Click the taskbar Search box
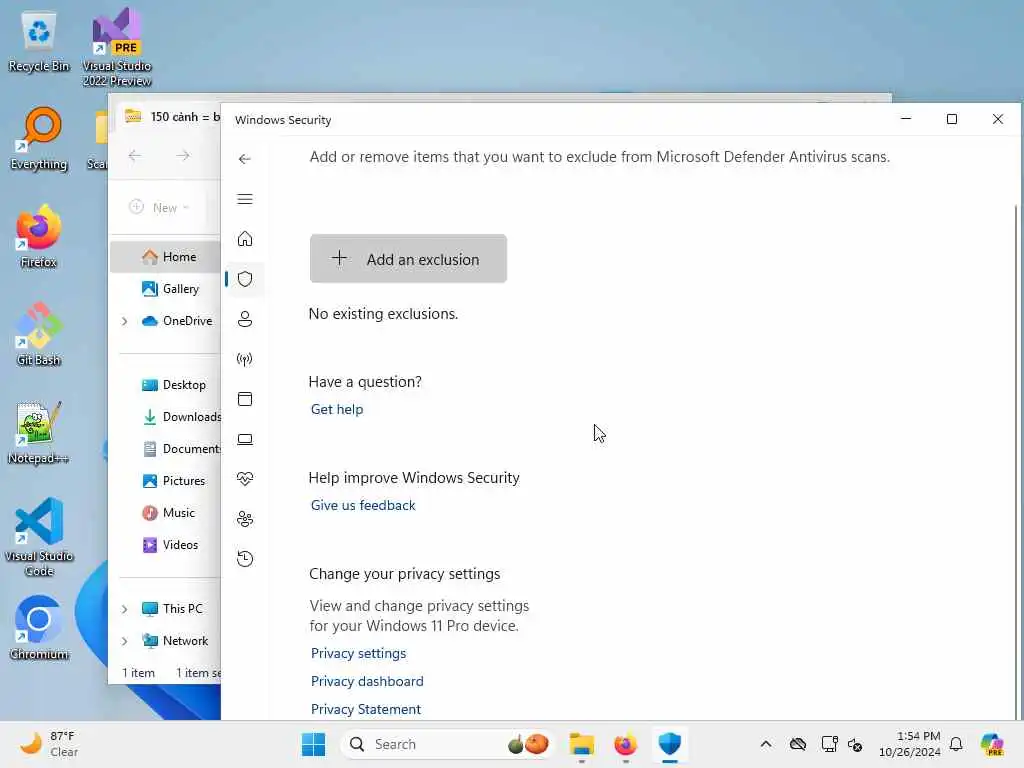Image resolution: width=1024 pixels, height=768 pixels. click(x=447, y=744)
